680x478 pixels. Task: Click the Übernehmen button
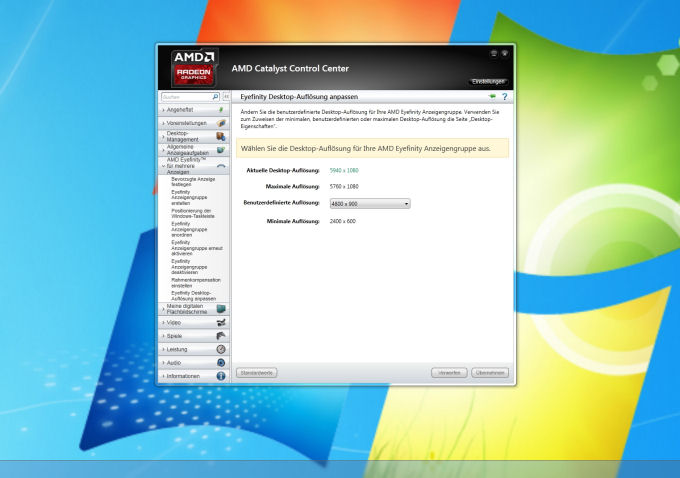coord(490,373)
